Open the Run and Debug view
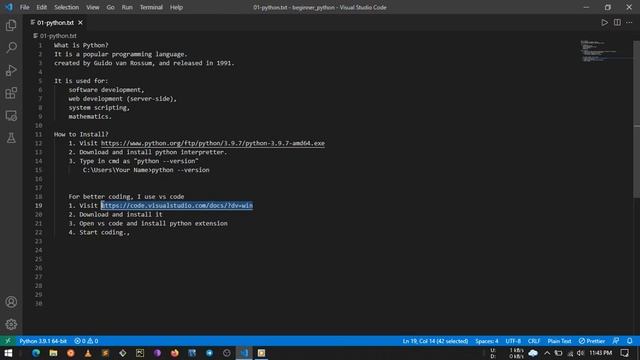The image size is (640, 360). [x=11, y=70]
